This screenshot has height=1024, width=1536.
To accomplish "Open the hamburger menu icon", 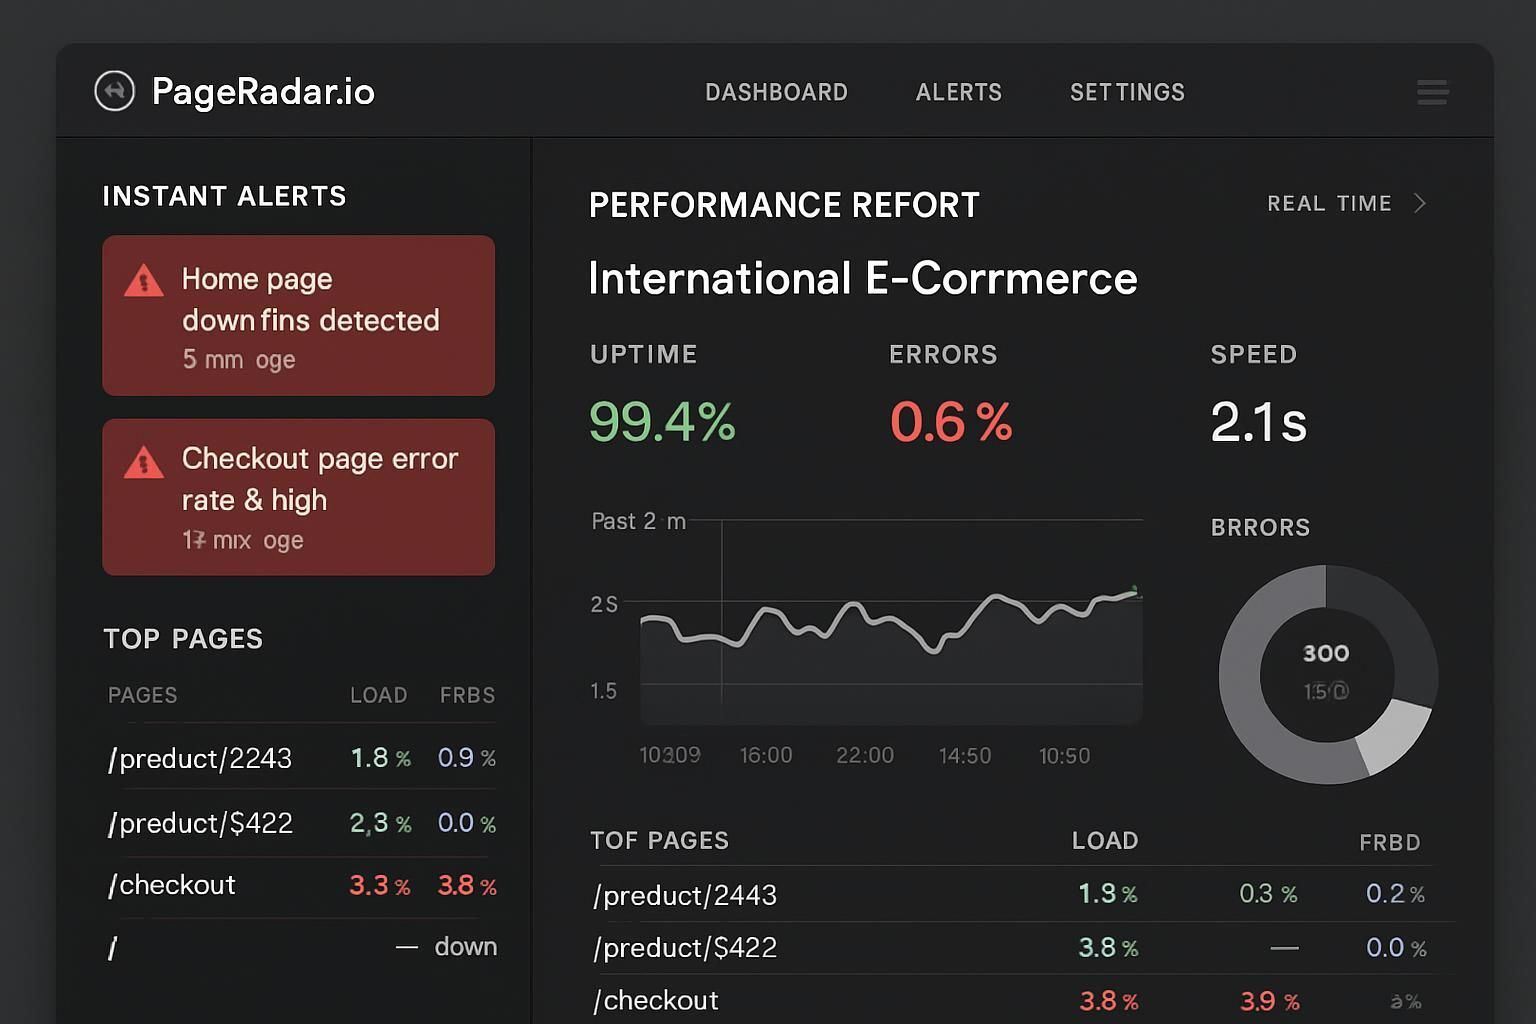I will 1432,92.
